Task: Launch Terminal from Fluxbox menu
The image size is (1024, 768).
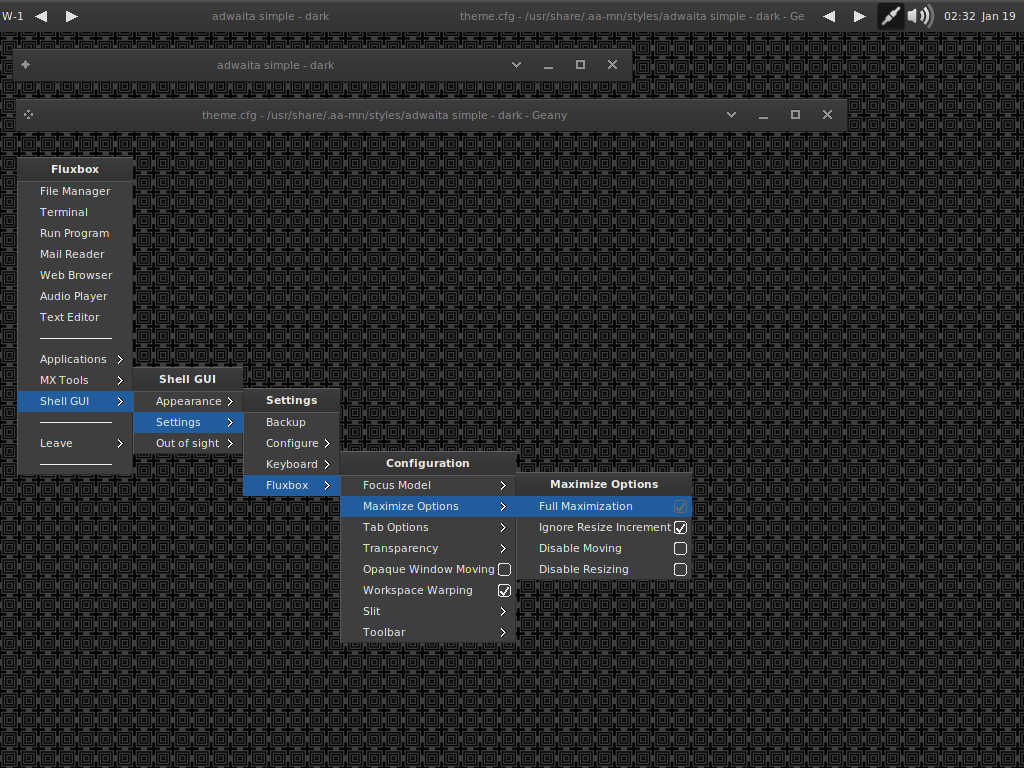Action: [x=76, y=212]
